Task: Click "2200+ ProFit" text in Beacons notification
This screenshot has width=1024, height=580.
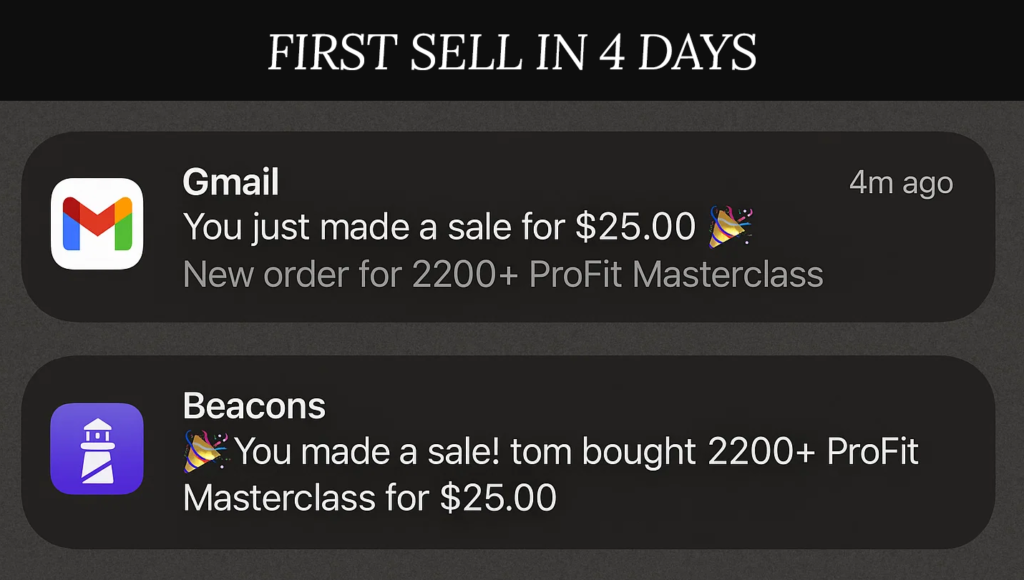Action: coord(813,451)
